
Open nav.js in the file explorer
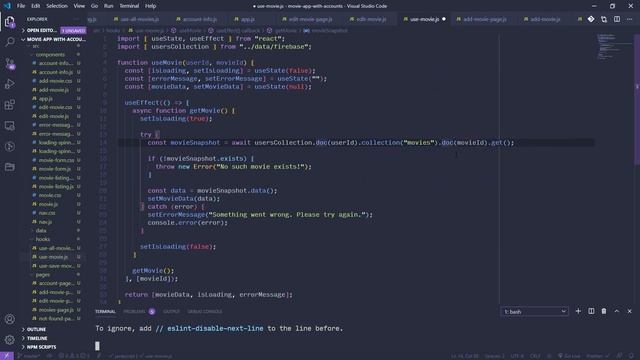[45, 222]
